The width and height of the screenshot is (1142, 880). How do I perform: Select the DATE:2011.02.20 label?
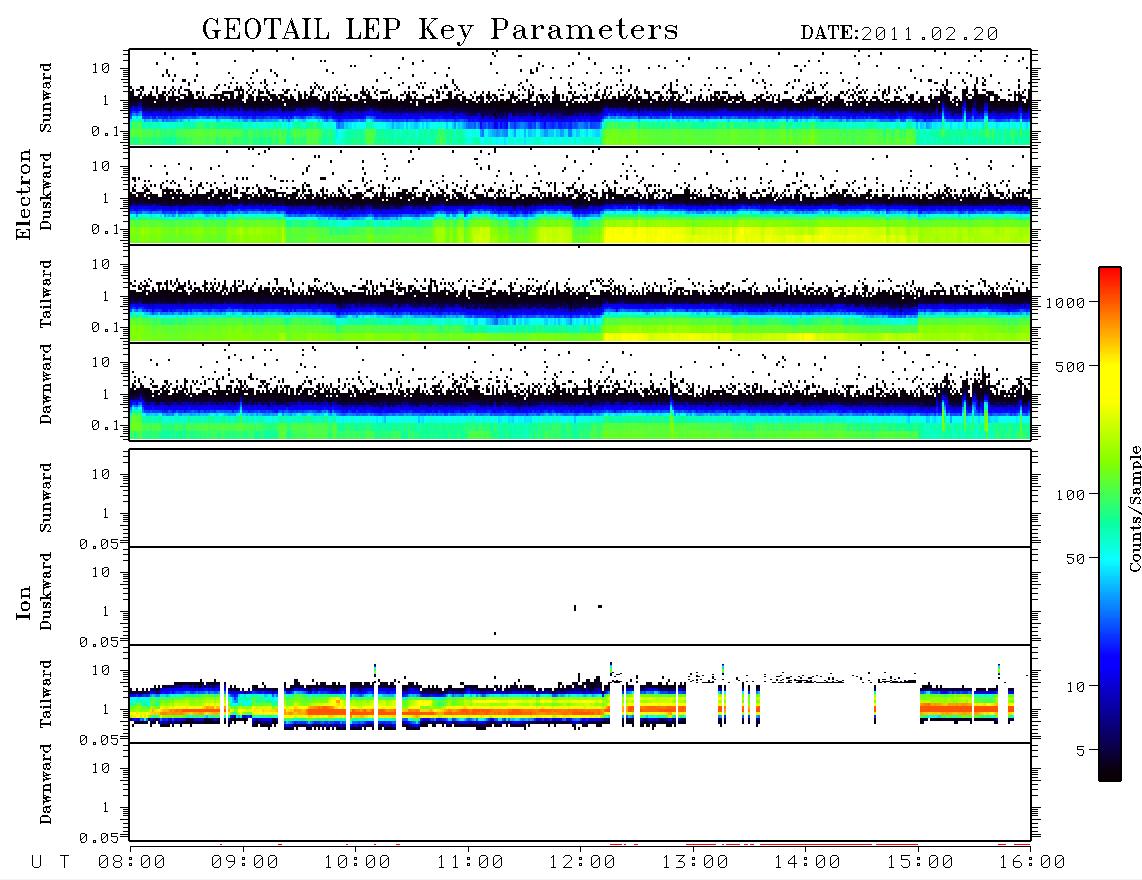click(899, 34)
